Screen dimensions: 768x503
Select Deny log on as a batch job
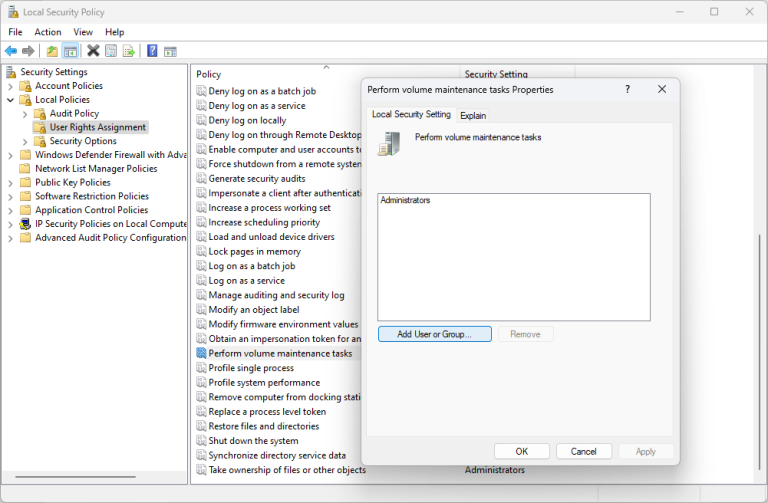(262, 91)
